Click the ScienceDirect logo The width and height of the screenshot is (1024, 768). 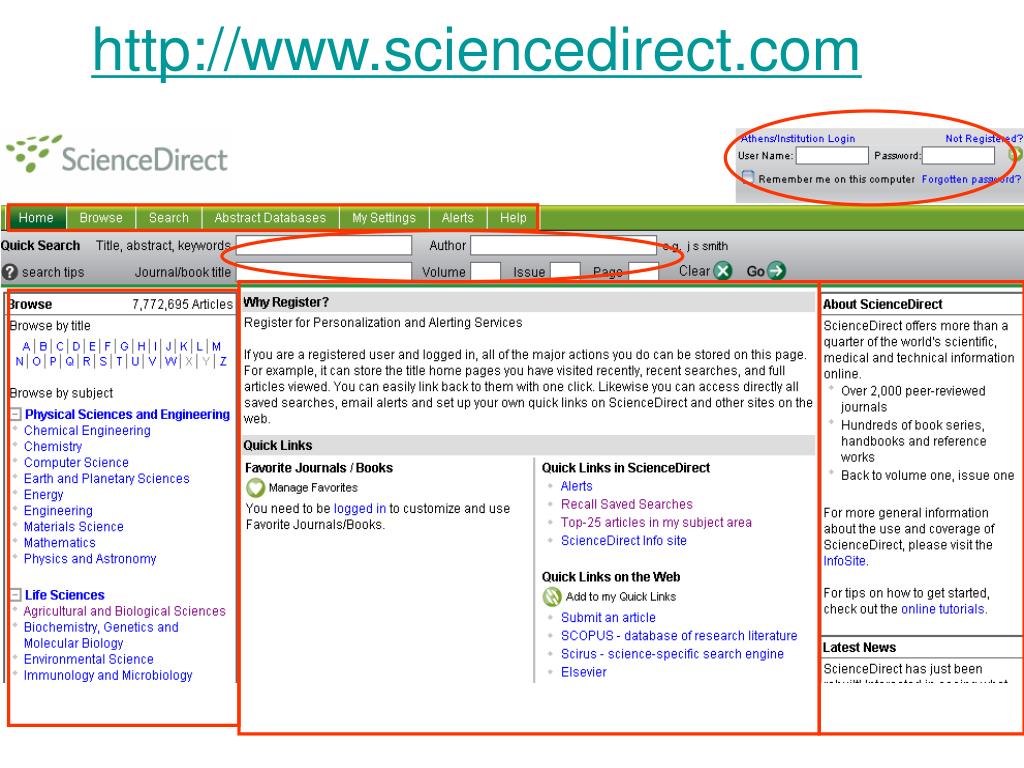coord(118,155)
